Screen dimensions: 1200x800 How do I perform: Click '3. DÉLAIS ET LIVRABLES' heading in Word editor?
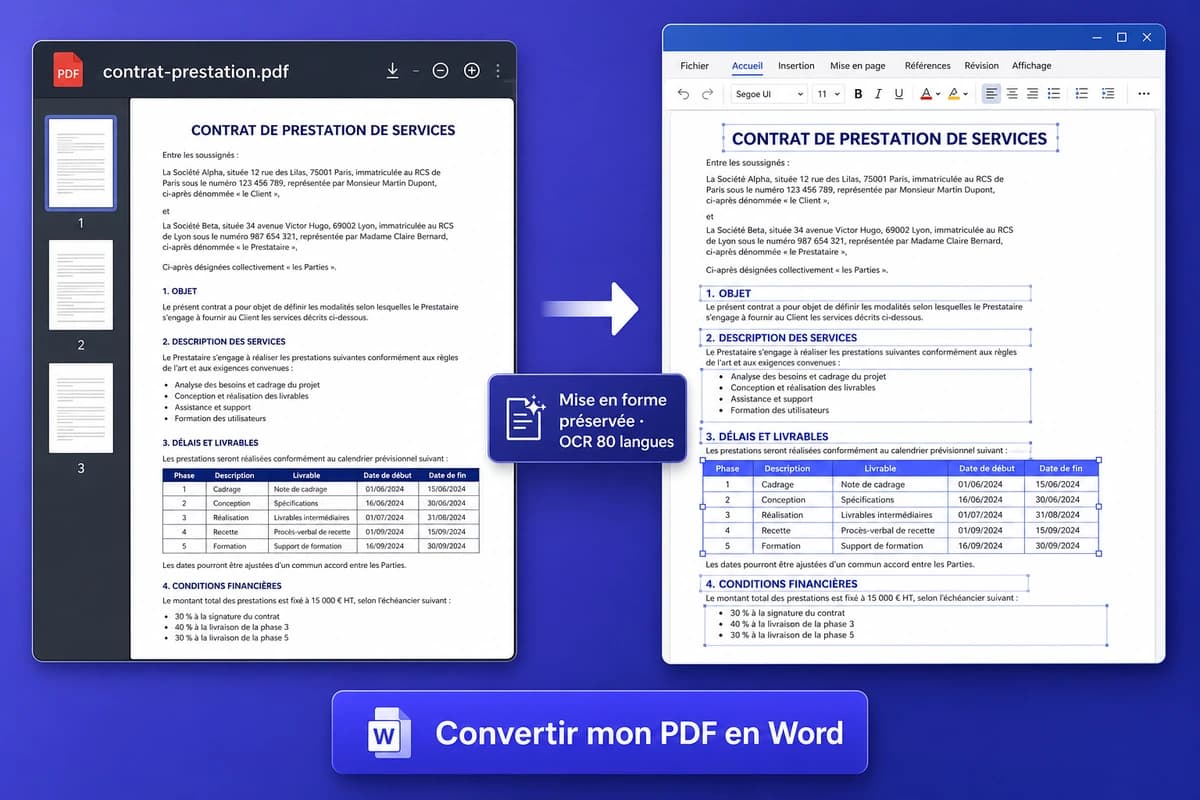pyautogui.click(x=767, y=437)
